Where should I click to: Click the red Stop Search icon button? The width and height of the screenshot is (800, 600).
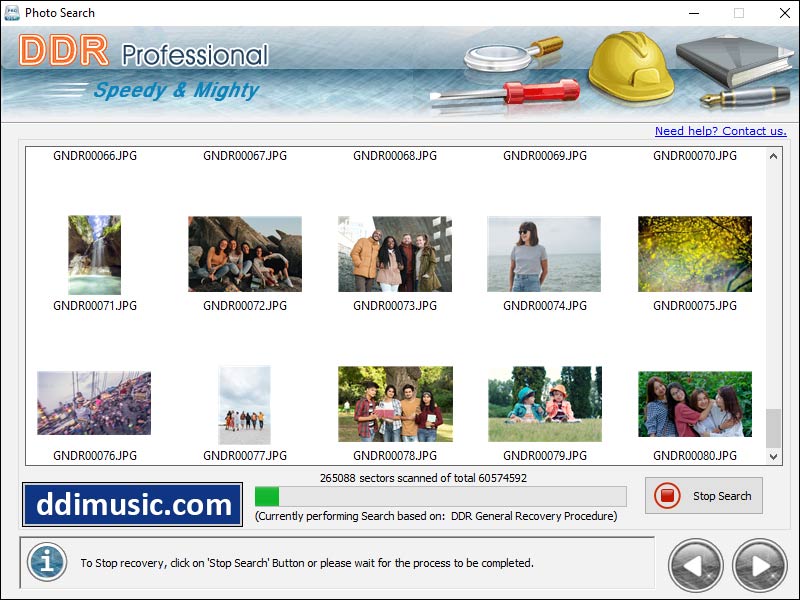click(666, 496)
